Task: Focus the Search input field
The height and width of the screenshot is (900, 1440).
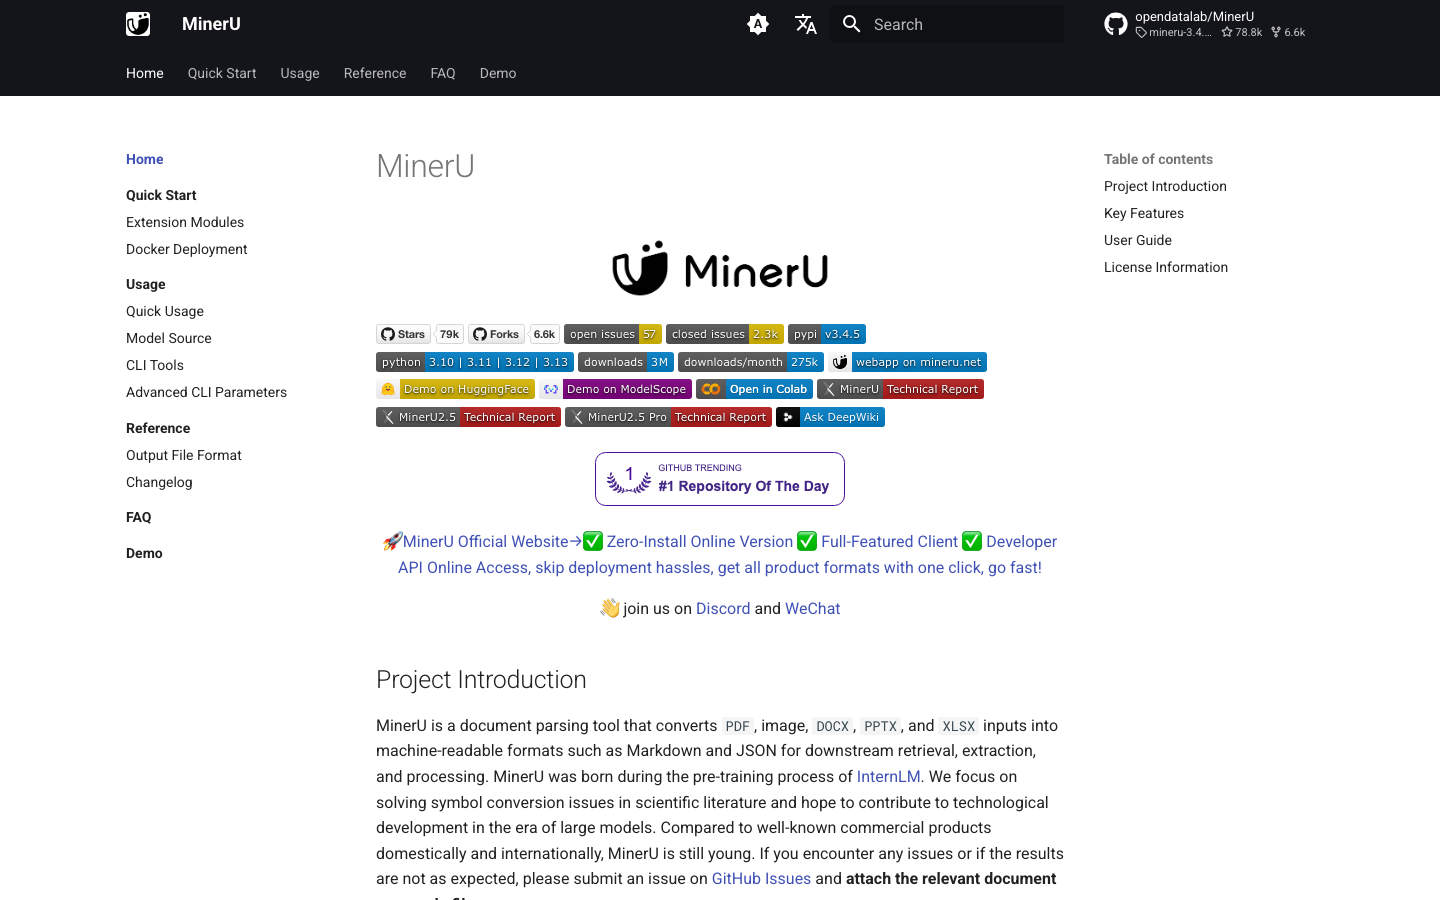Action: [947, 24]
